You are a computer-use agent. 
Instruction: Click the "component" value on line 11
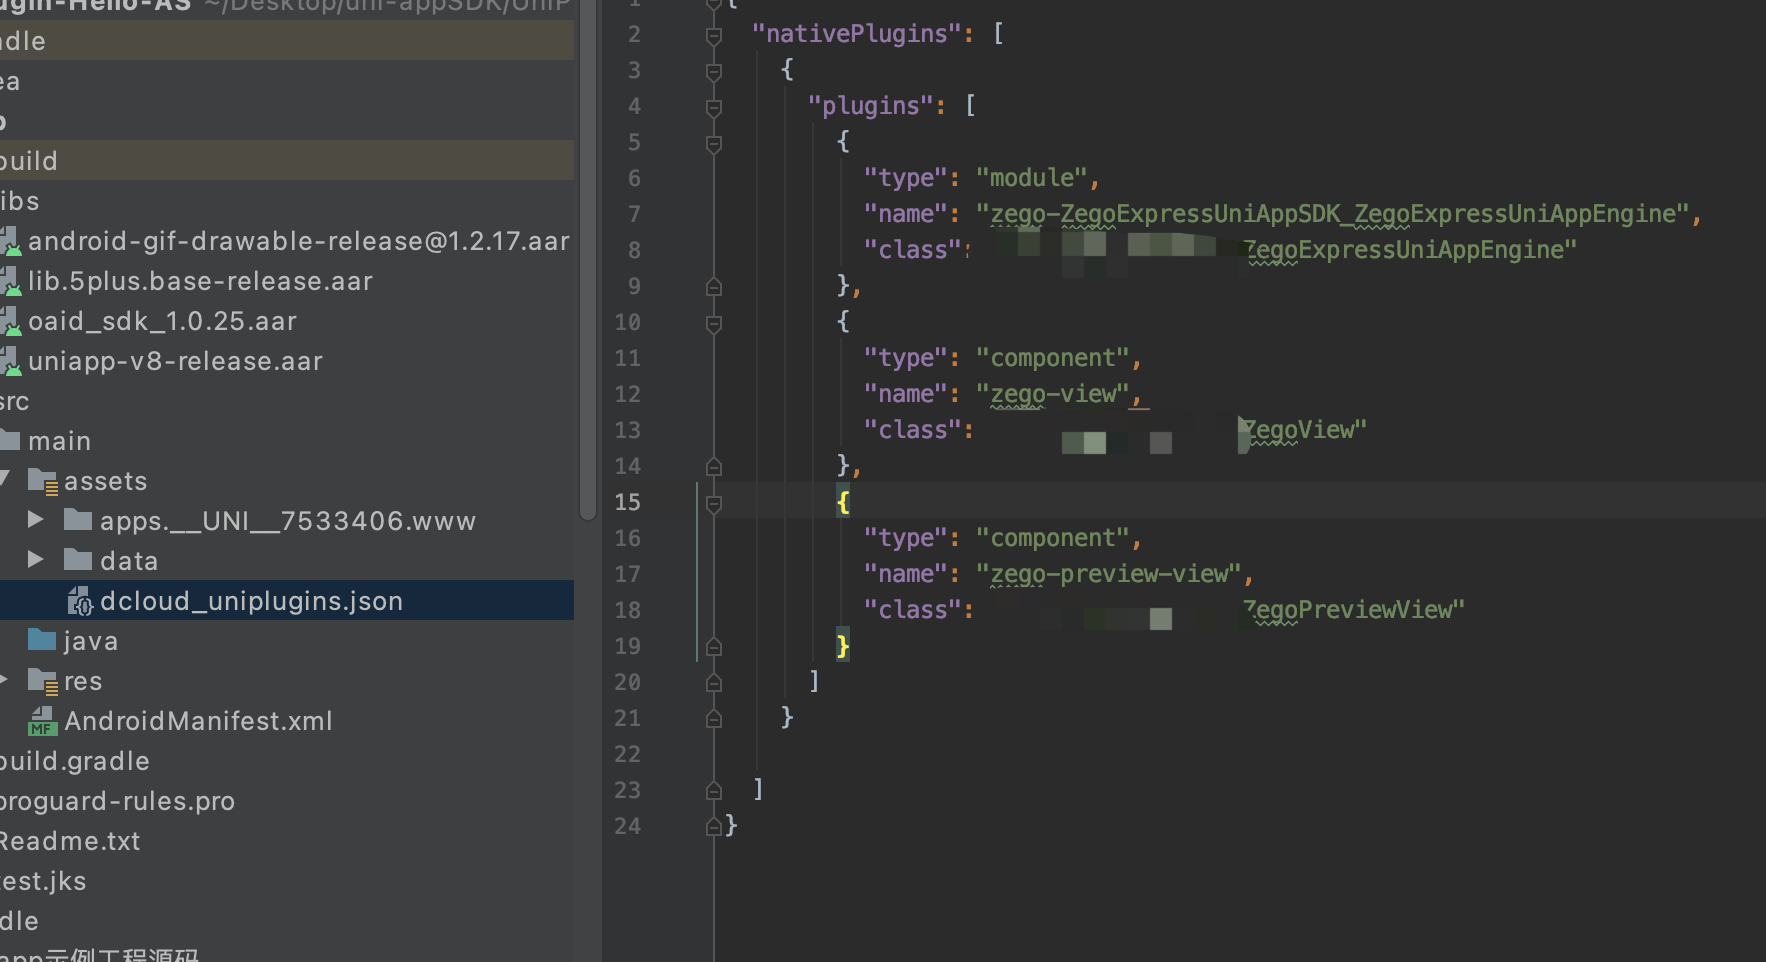[x=1053, y=358]
